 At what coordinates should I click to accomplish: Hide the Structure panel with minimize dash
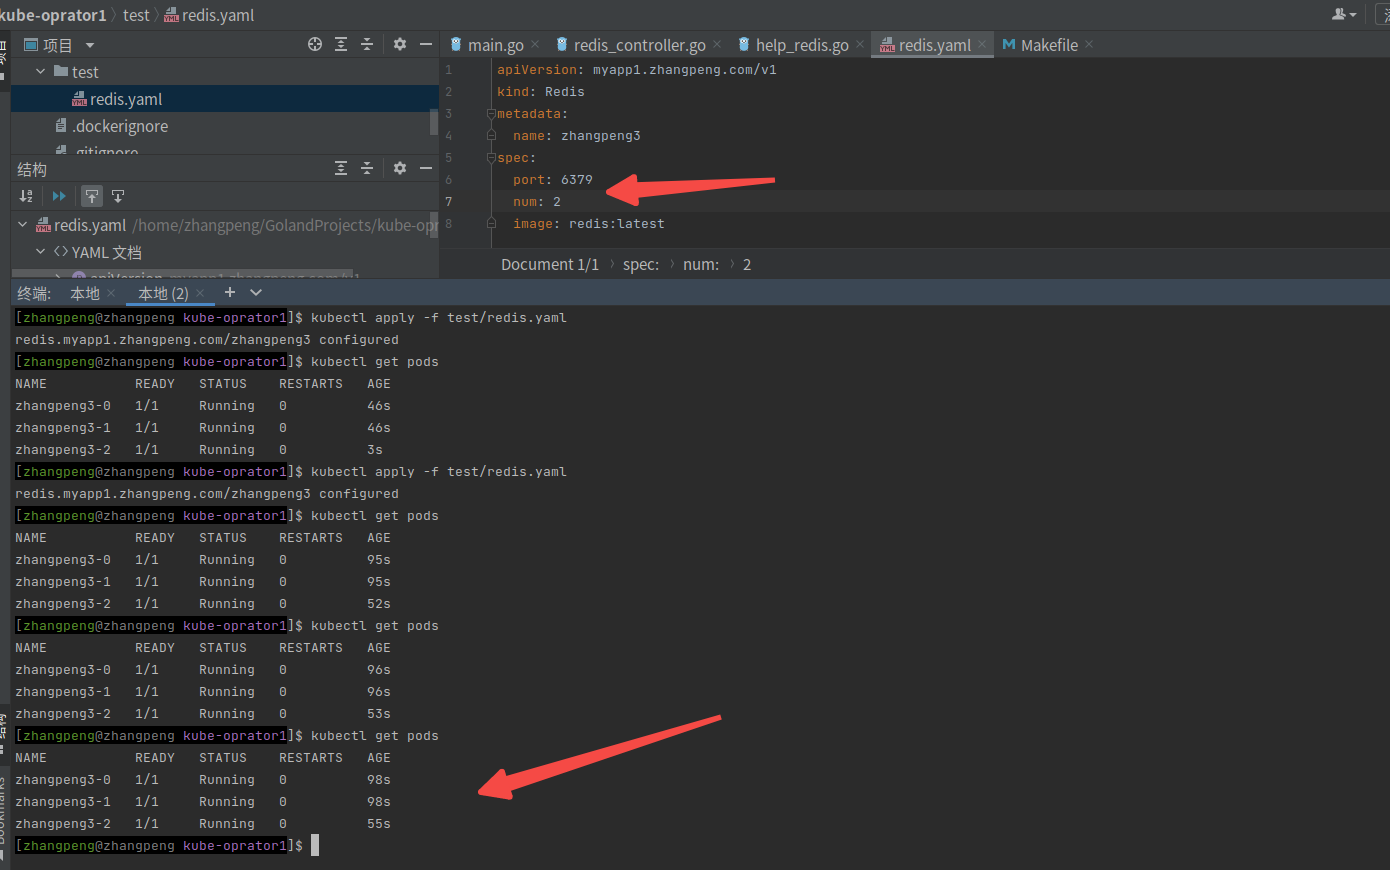tap(426, 168)
